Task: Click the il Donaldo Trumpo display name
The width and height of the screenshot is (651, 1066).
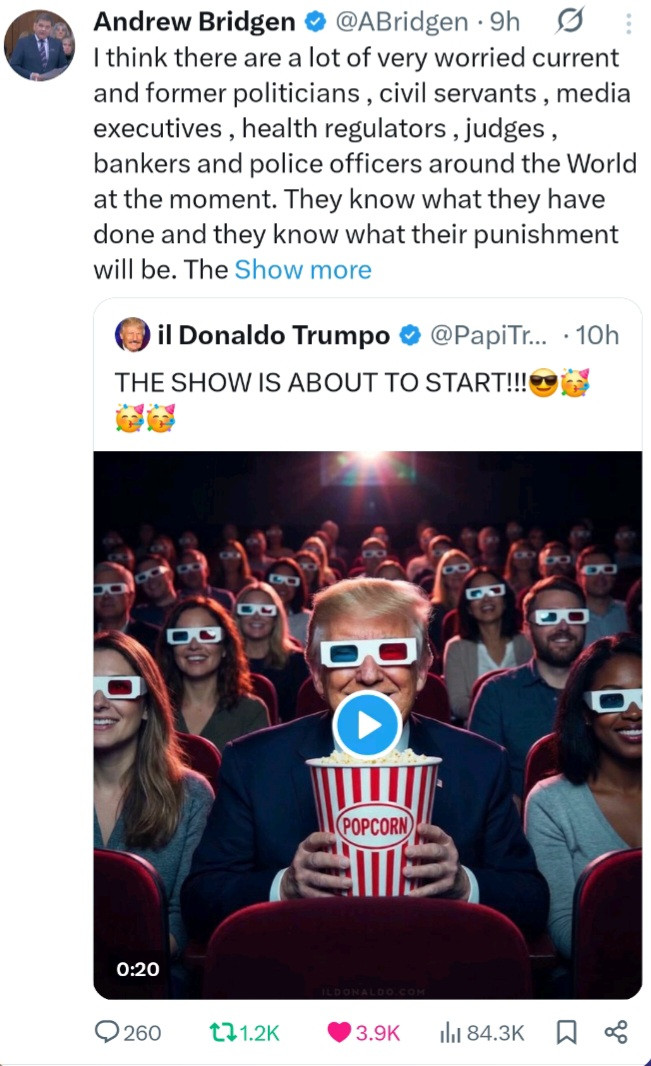Action: (x=274, y=336)
